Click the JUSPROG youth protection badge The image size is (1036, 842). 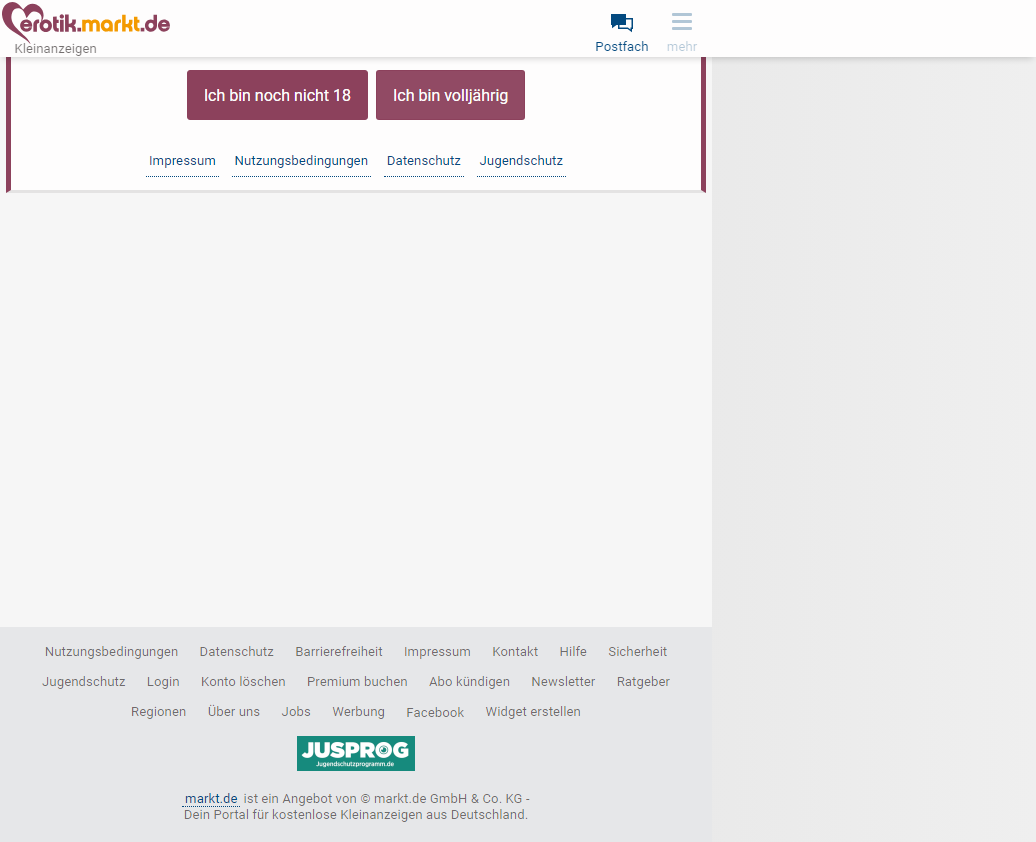point(355,753)
